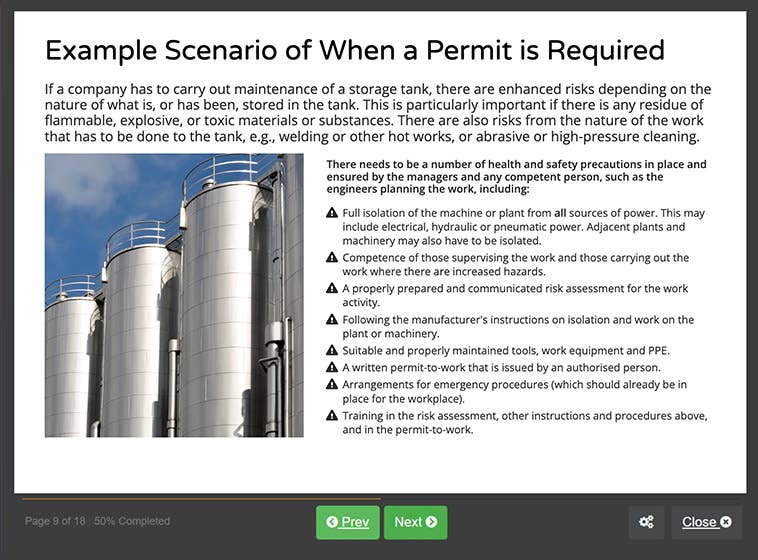Image resolution: width=758 pixels, height=560 pixels.
Task: Close the course with the Close link
Action: pyautogui.click(x=706, y=522)
